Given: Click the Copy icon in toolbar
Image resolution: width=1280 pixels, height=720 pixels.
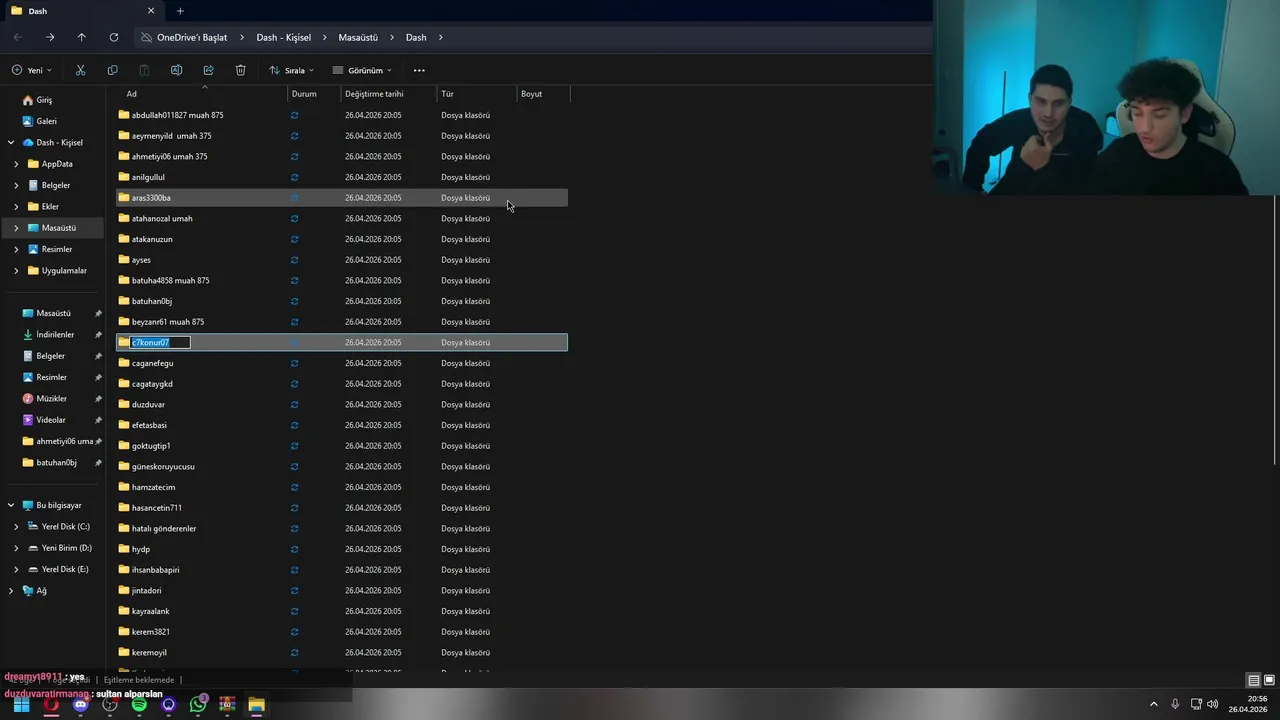Looking at the screenshot, I should click(x=112, y=70).
